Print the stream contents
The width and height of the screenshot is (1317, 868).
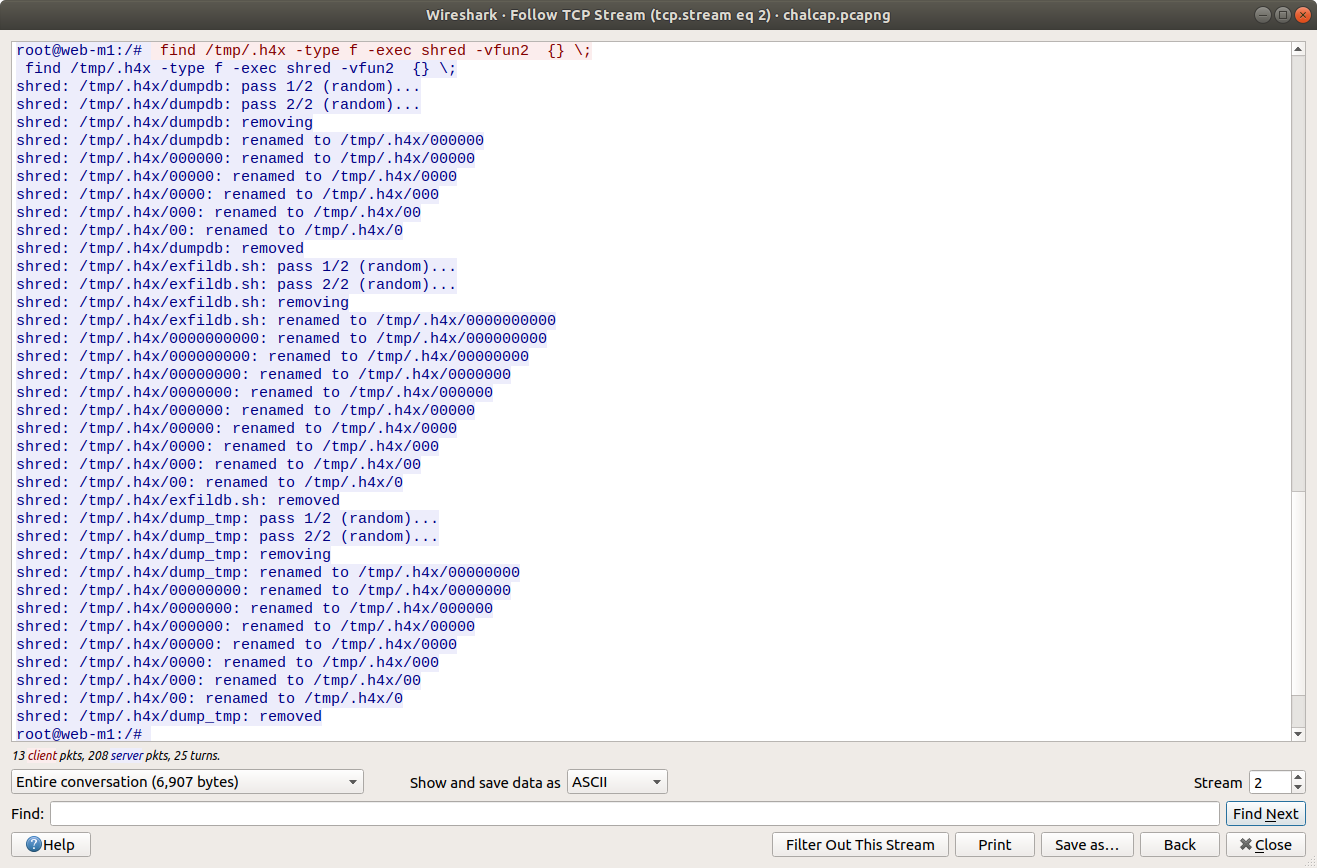click(x=994, y=845)
